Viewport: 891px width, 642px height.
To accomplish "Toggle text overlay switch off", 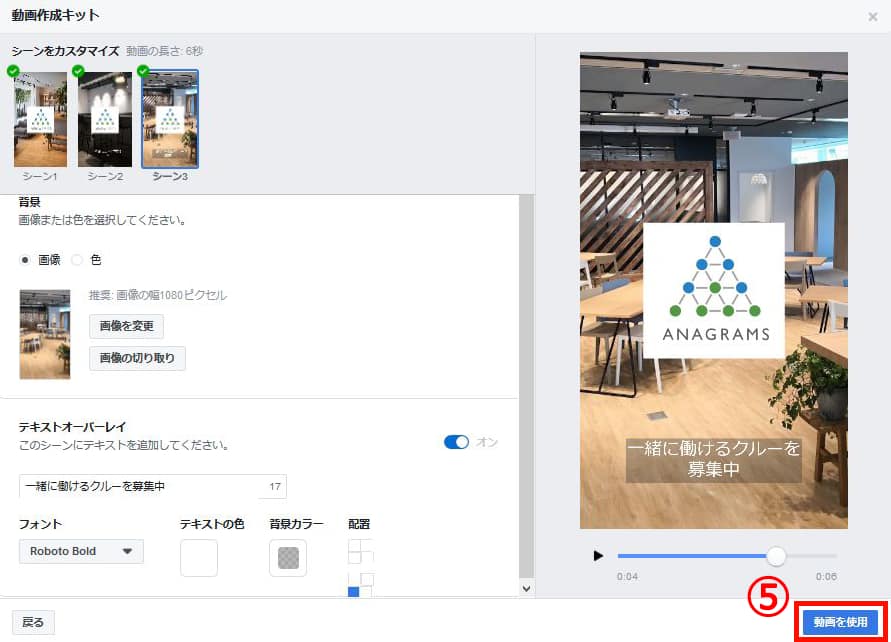I will click(x=456, y=442).
